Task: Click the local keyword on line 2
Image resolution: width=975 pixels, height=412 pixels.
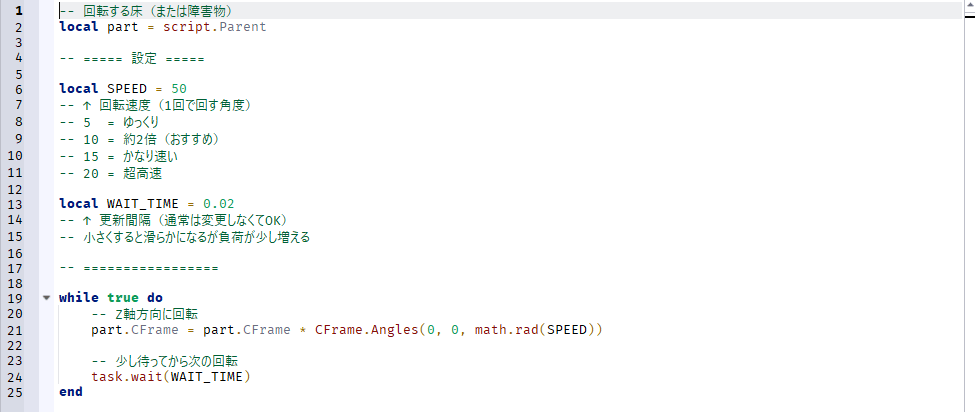Action: click(79, 27)
